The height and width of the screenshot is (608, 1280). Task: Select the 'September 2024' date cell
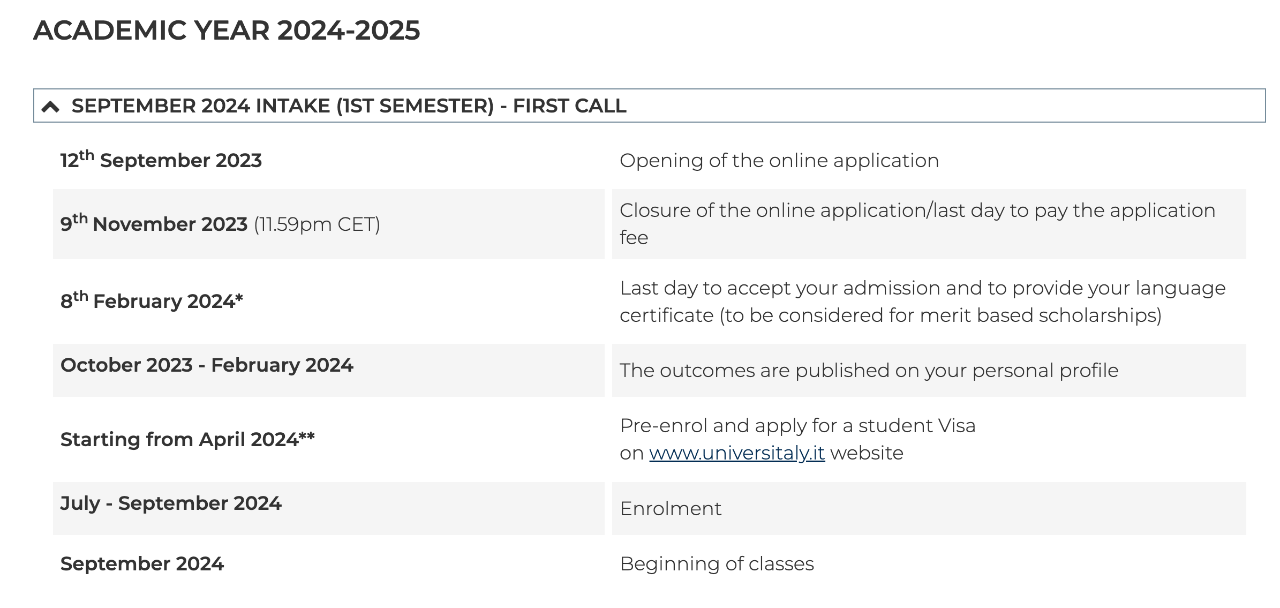click(x=329, y=564)
